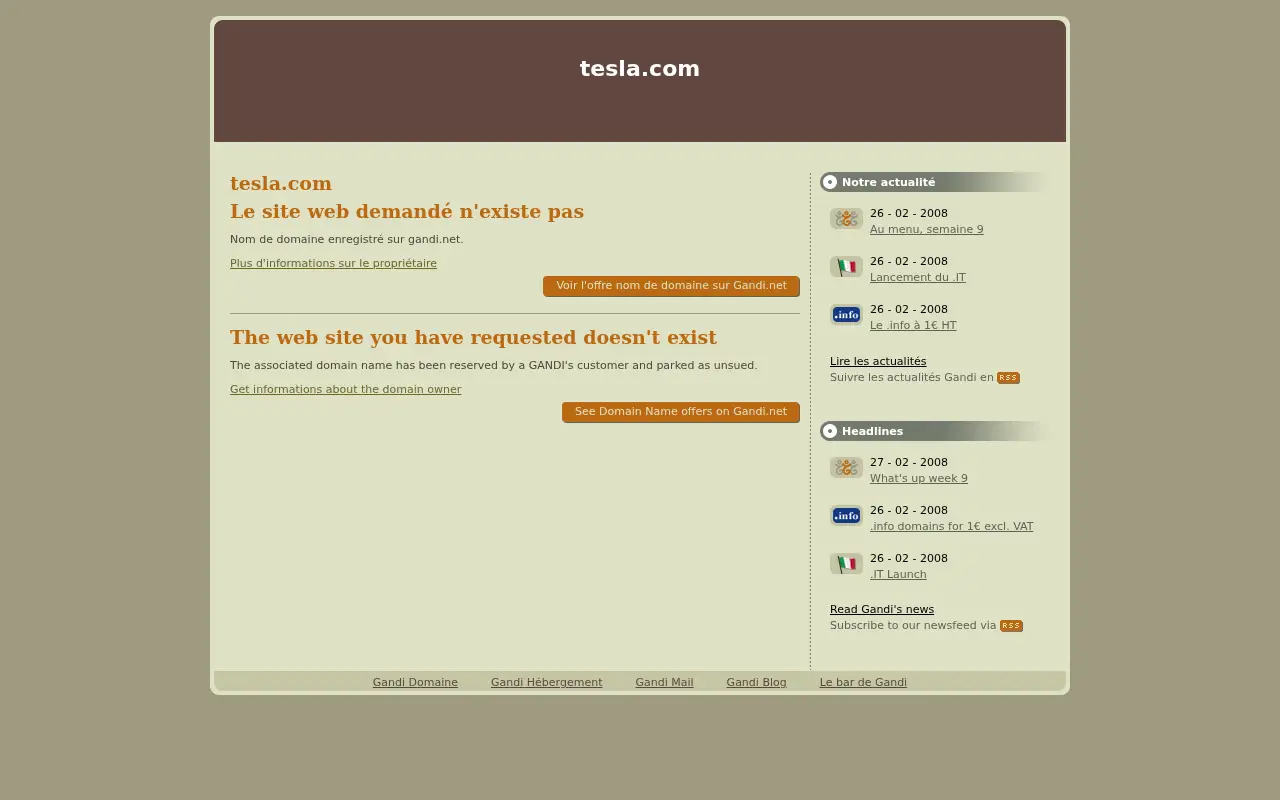Click the orange 'tesla.com' heading in the content
This screenshot has height=800, width=1280.
tap(281, 184)
